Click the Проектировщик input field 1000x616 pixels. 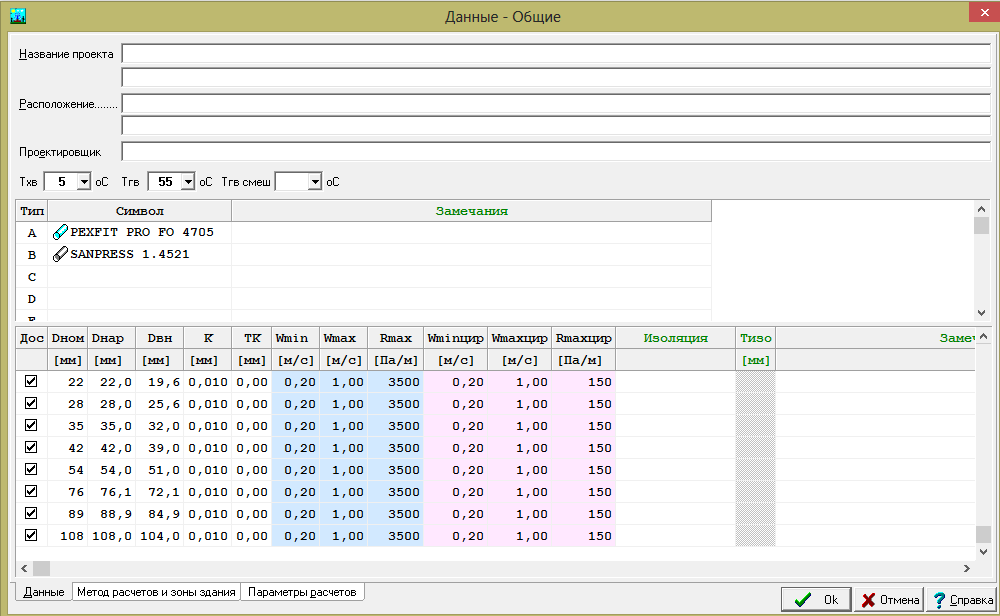556,151
